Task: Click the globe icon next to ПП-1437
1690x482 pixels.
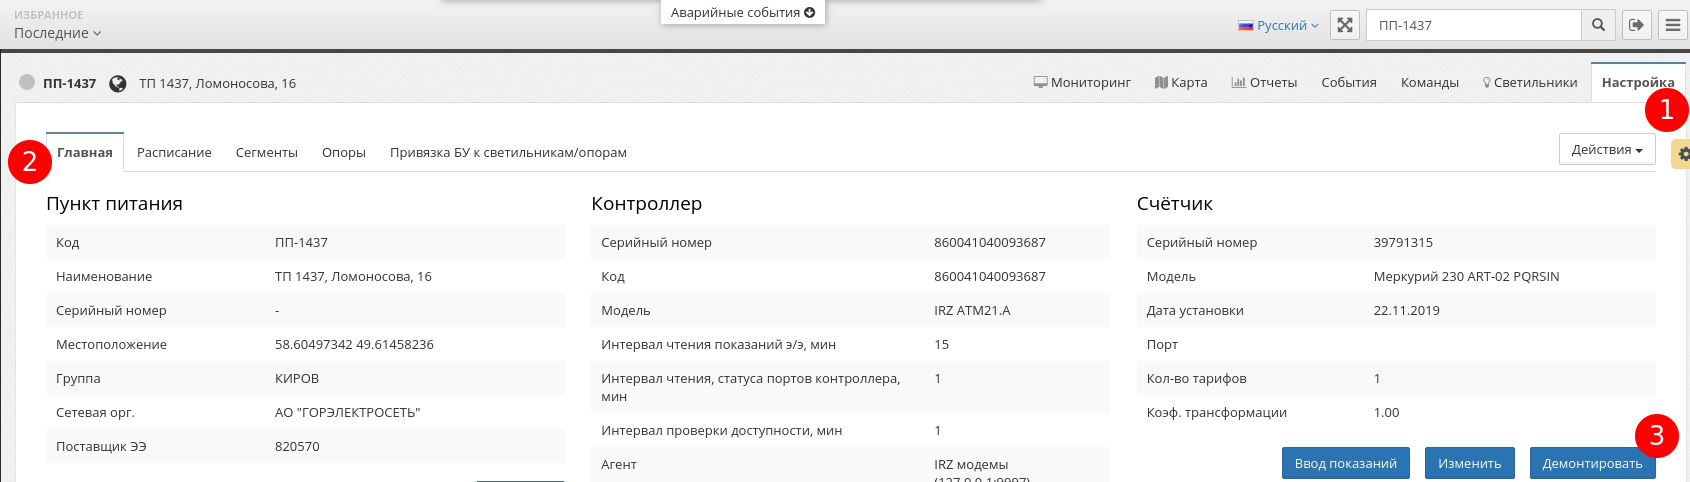Action: tap(118, 84)
